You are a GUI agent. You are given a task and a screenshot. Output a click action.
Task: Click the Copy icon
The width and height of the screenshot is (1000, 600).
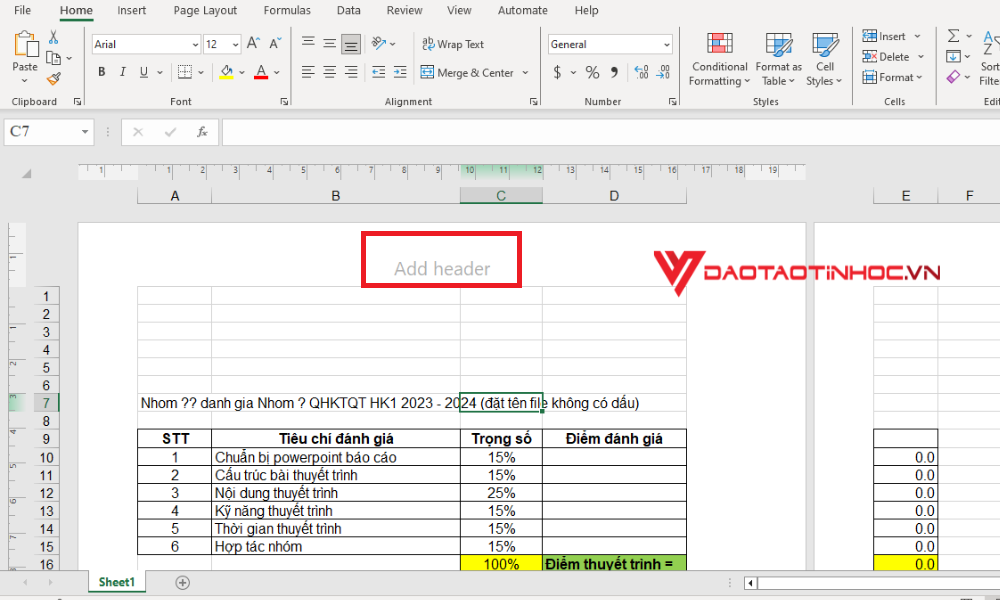[x=54, y=58]
